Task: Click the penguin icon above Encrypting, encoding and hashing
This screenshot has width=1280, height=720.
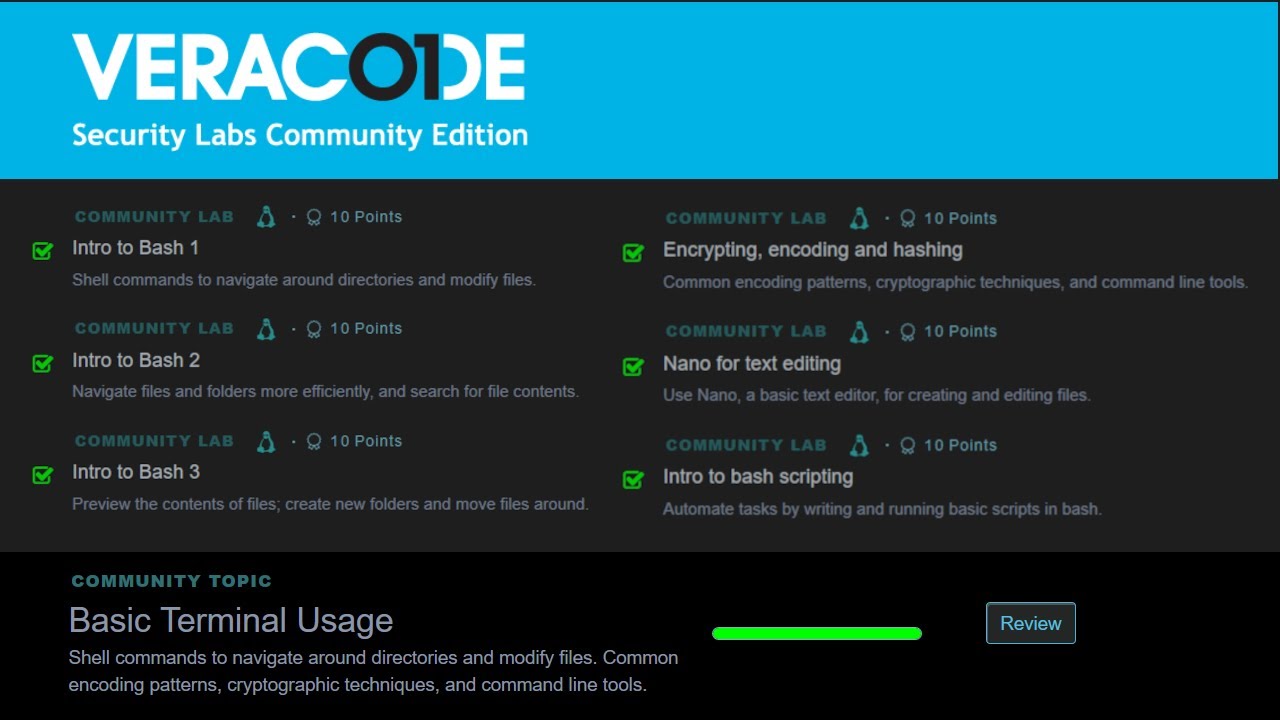Action: point(859,218)
